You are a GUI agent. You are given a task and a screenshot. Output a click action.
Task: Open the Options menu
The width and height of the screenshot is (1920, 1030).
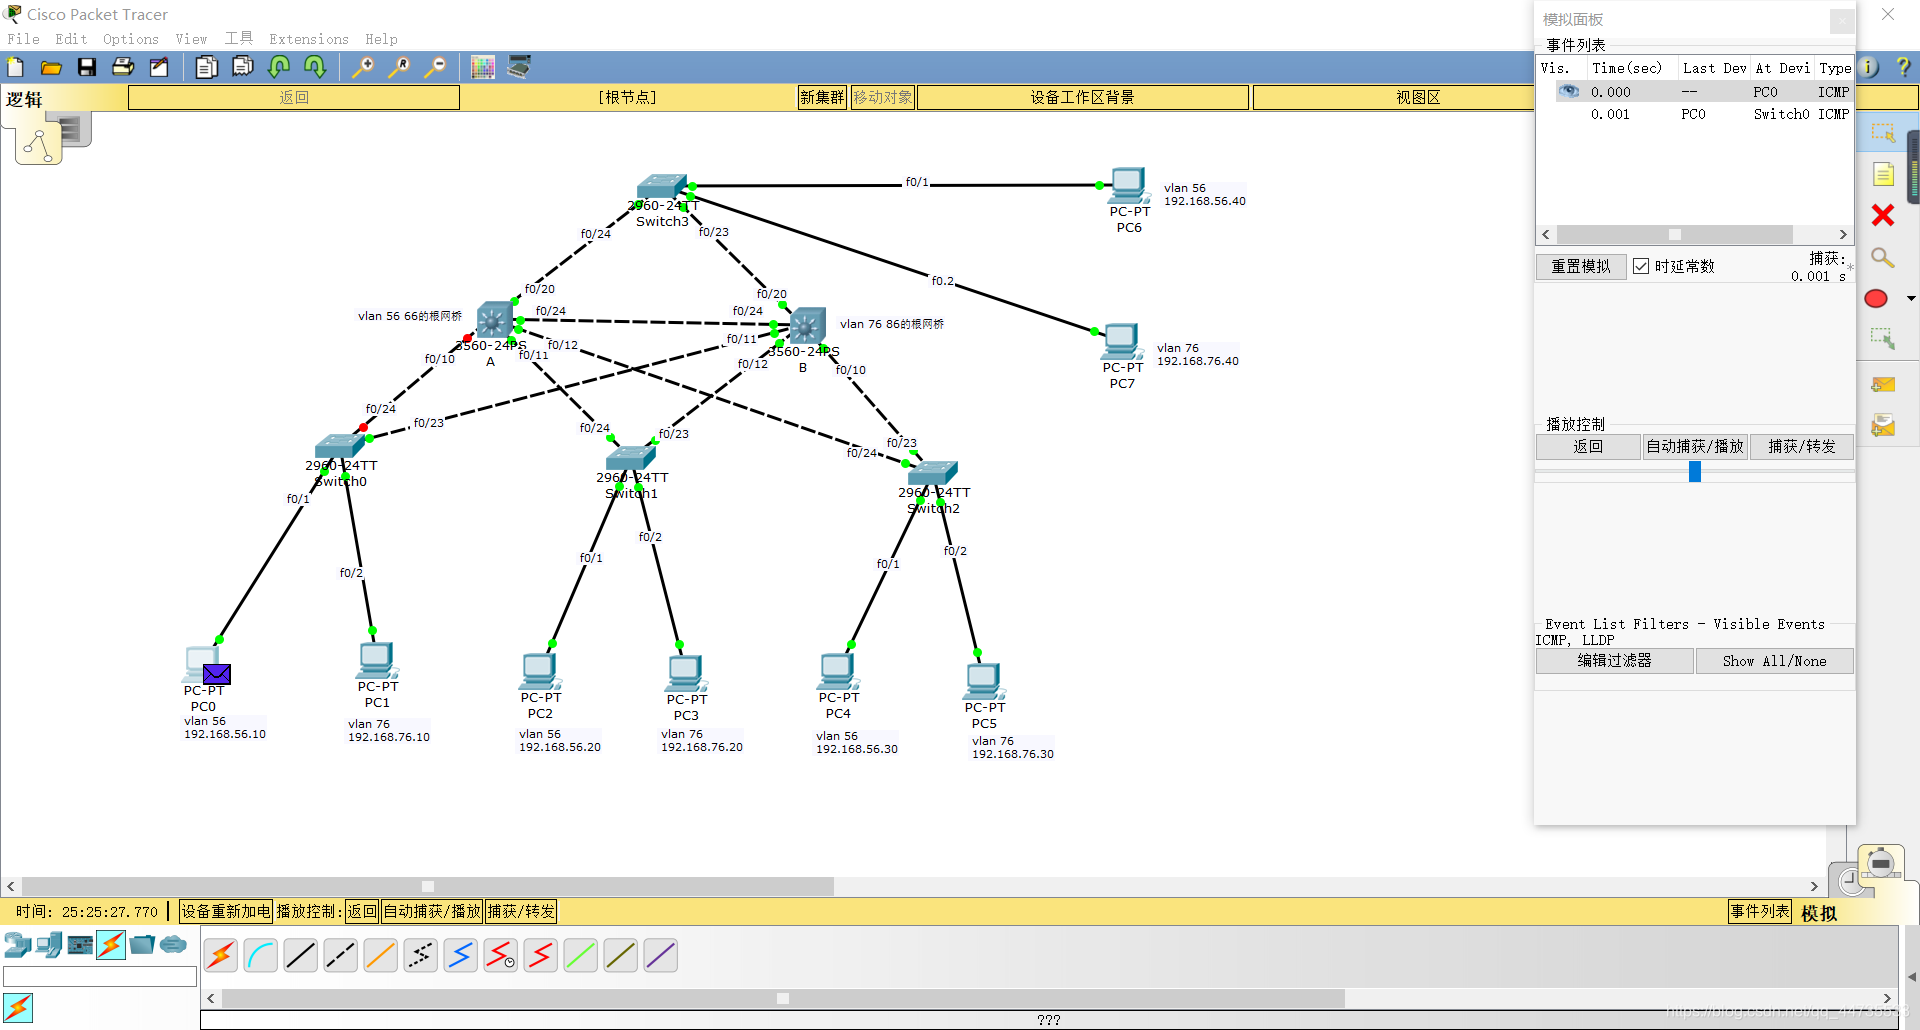[131, 39]
